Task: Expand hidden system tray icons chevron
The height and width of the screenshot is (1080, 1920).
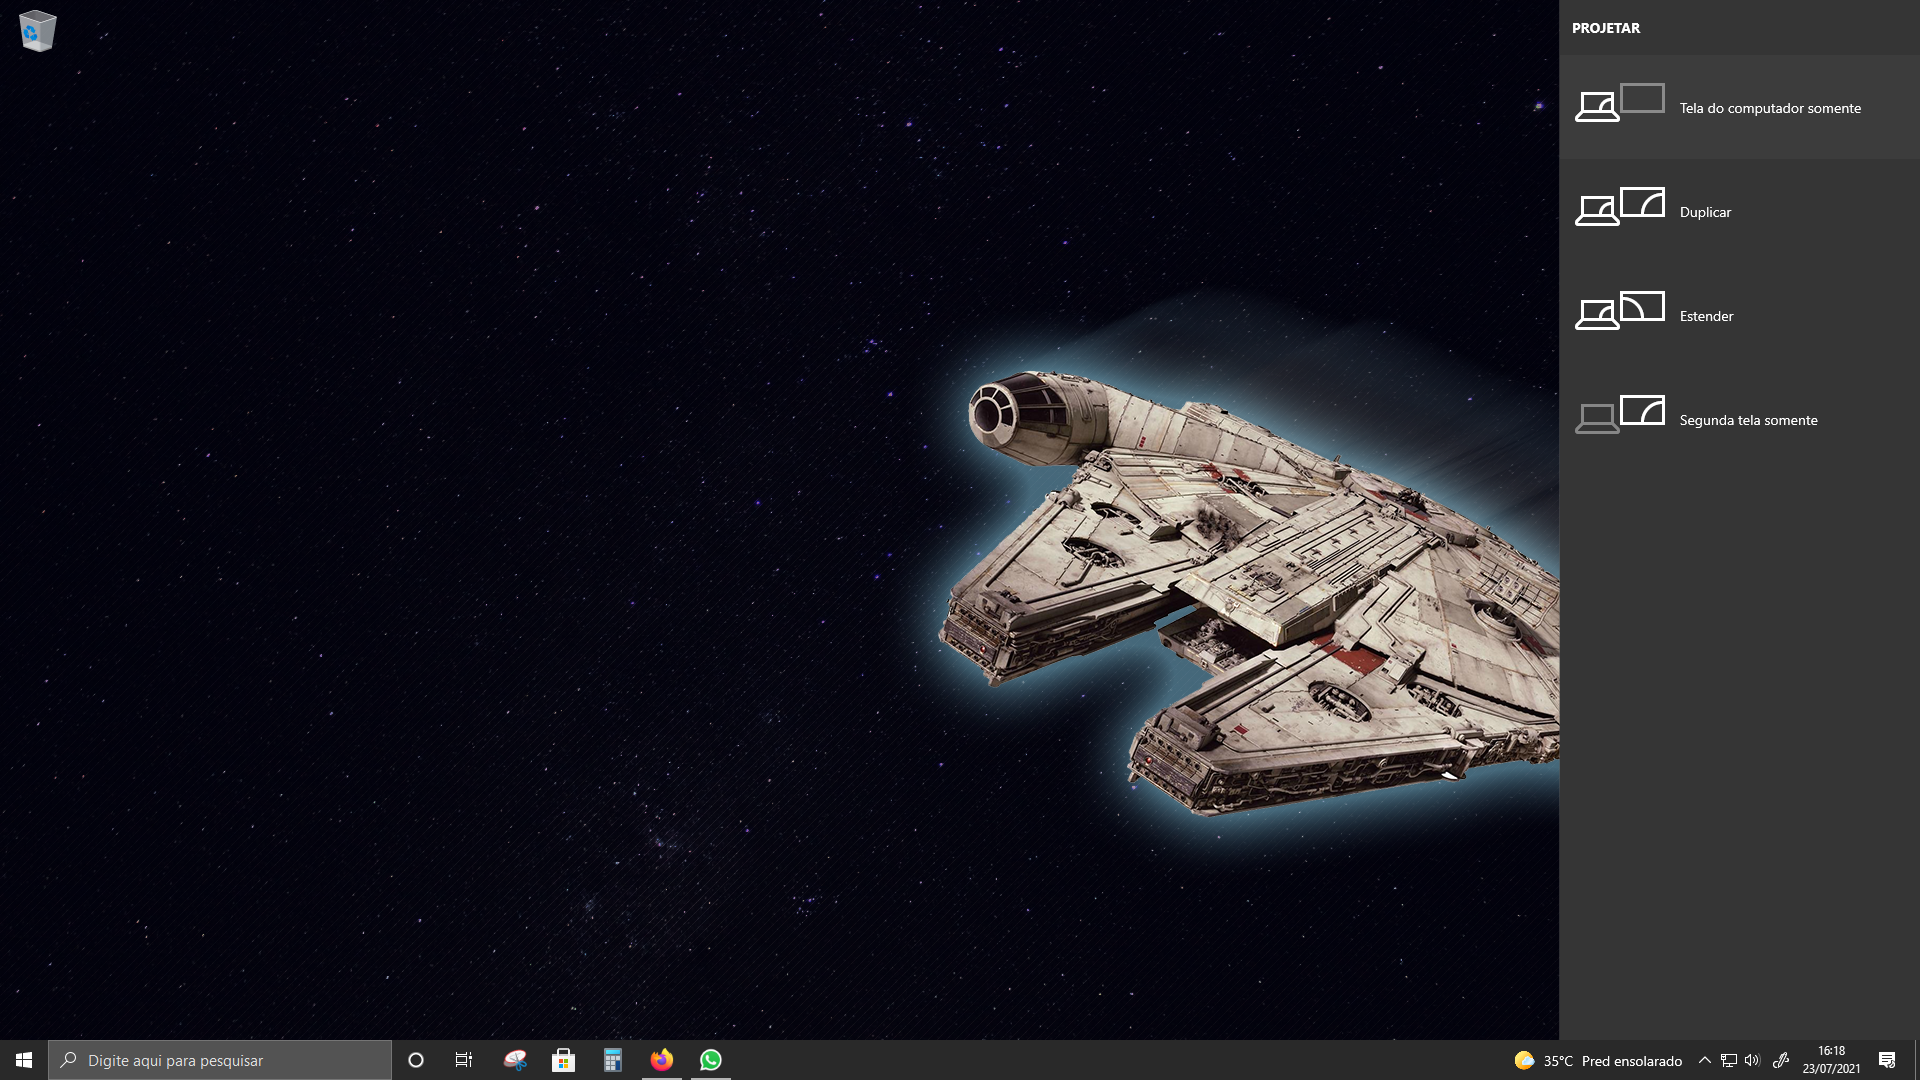Action: point(1705,1060)
